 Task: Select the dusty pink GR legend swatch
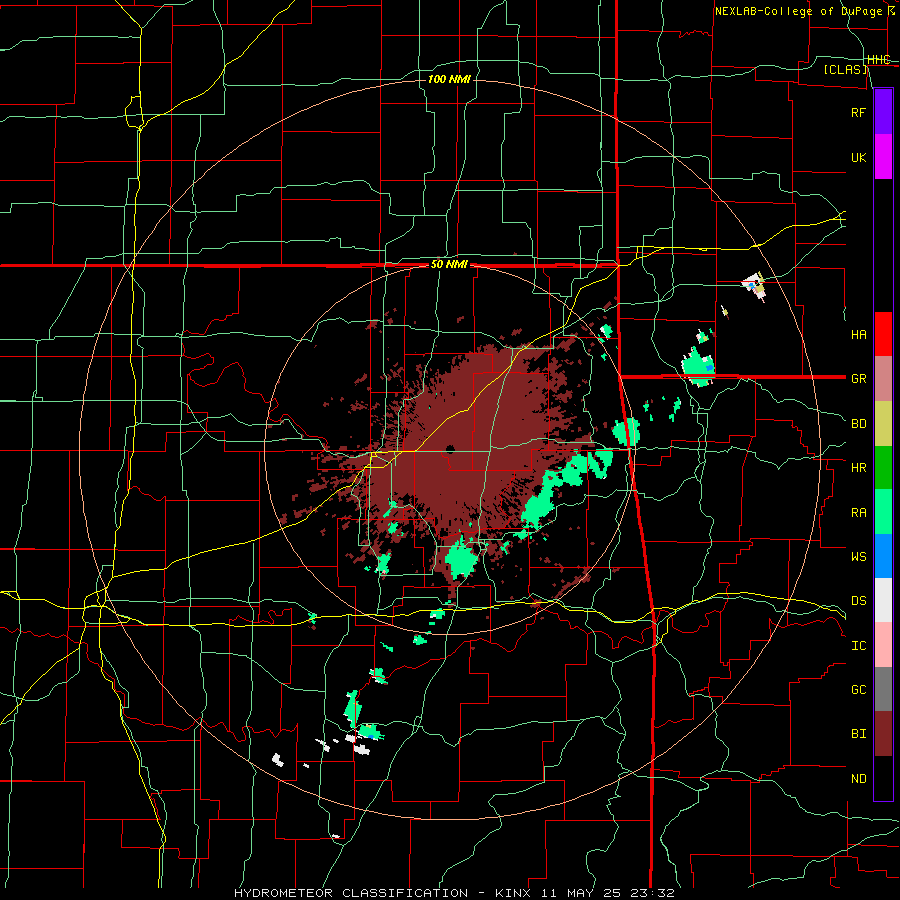pos(883,379)
